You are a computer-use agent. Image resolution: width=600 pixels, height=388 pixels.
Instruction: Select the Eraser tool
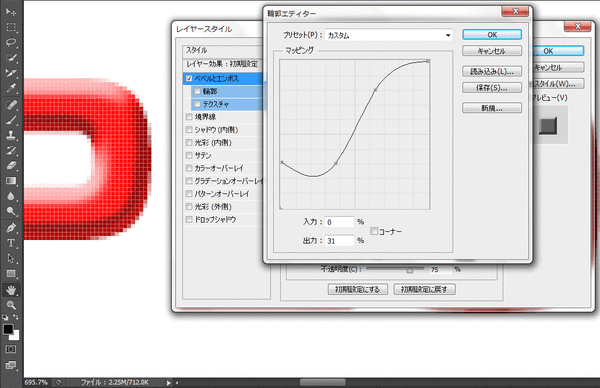11,165
